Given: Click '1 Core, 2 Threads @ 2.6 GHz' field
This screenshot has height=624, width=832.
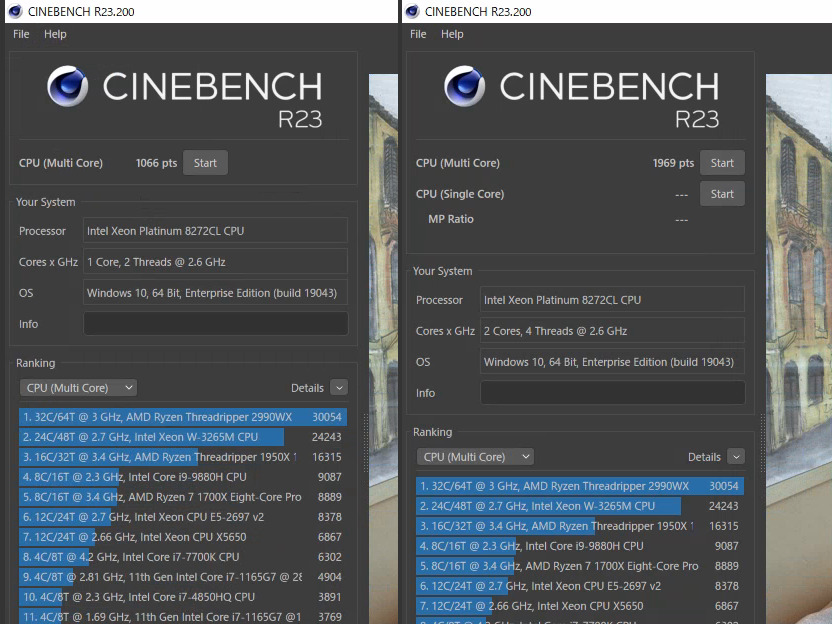Looking at the screenshot, I should click(215, 262).
